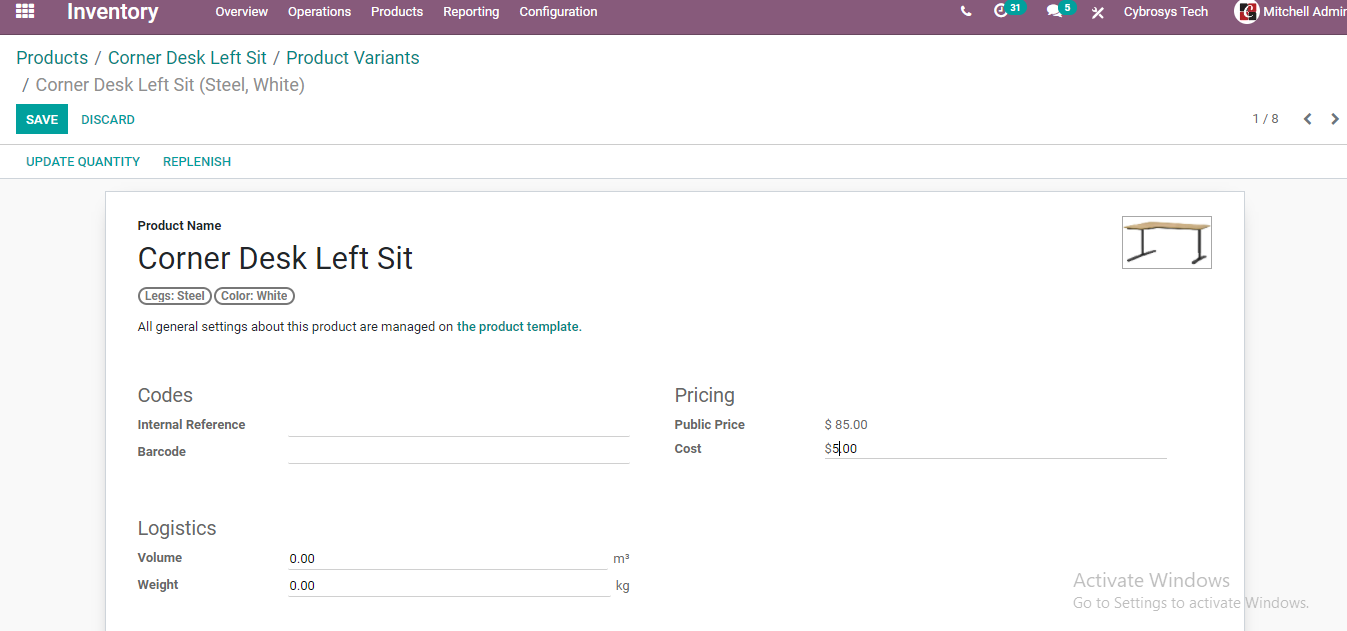Click the Public Price label
1347x631 pixels.
click(x=709, y=425)
